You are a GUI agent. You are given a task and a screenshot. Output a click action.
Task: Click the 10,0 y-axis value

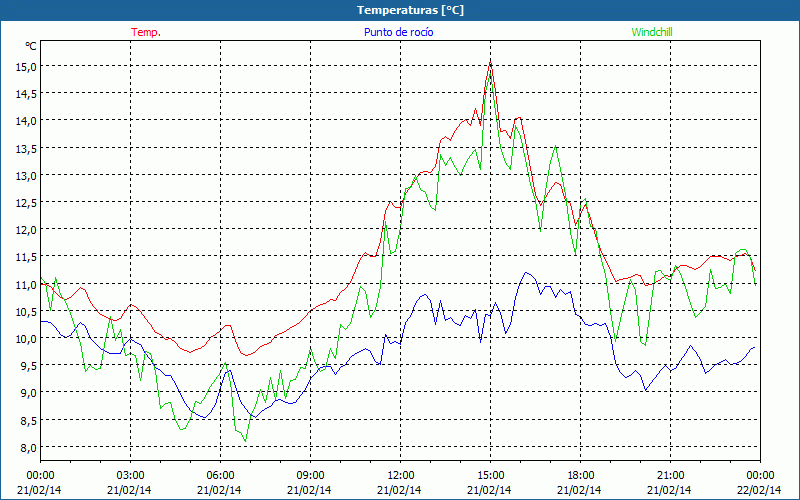pyautogui.click(x=27, y=338)
